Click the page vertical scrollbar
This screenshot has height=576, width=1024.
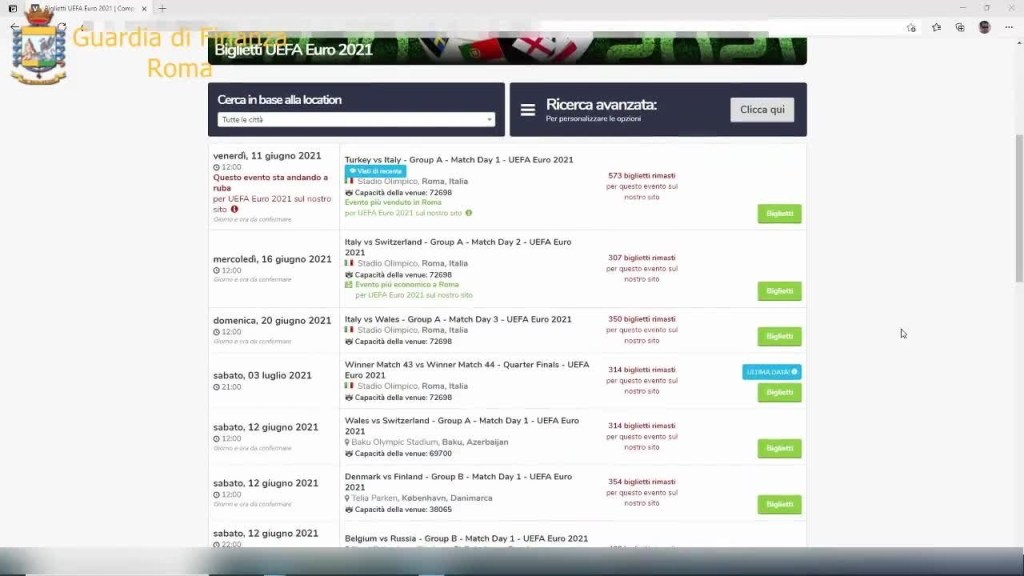[1018, 200]
